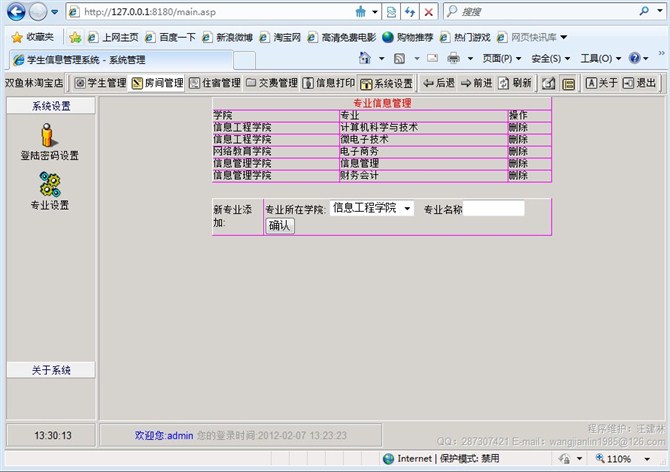Open the 房间管理 toolbar menu
The height and width of the screenshot is (472, 670).
(x=157, y=83)
